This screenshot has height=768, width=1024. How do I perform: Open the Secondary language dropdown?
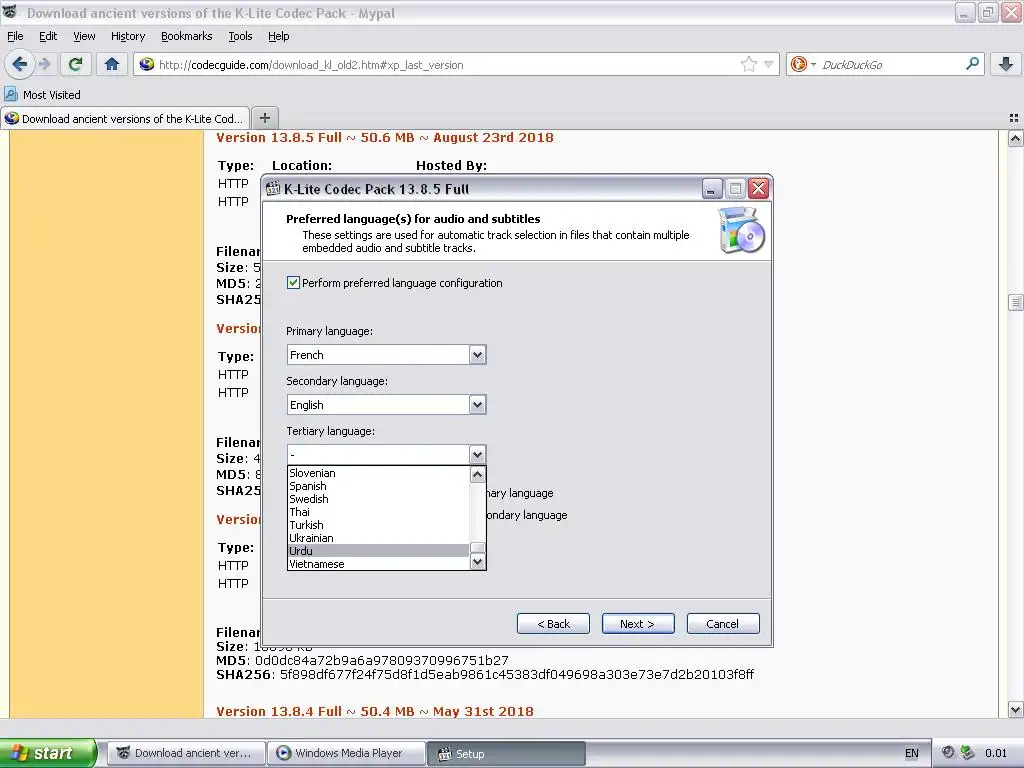(477, 405)
